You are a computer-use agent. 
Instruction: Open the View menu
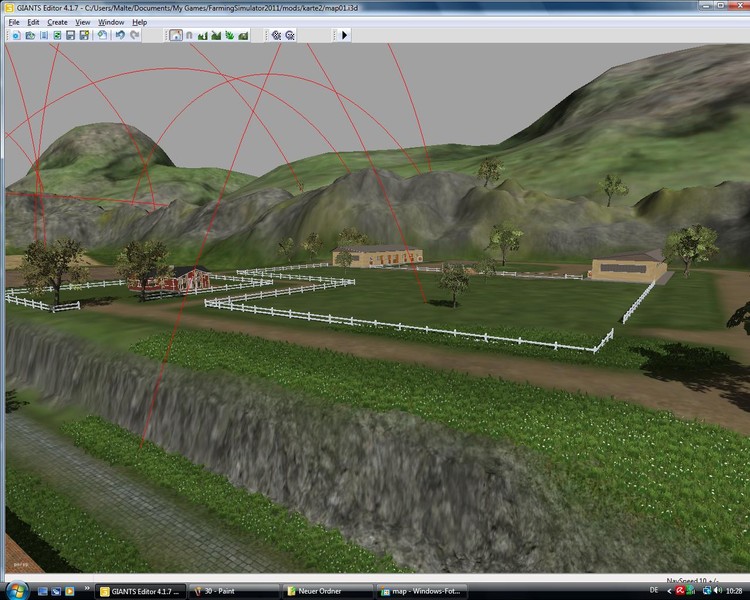click(83, 22)
